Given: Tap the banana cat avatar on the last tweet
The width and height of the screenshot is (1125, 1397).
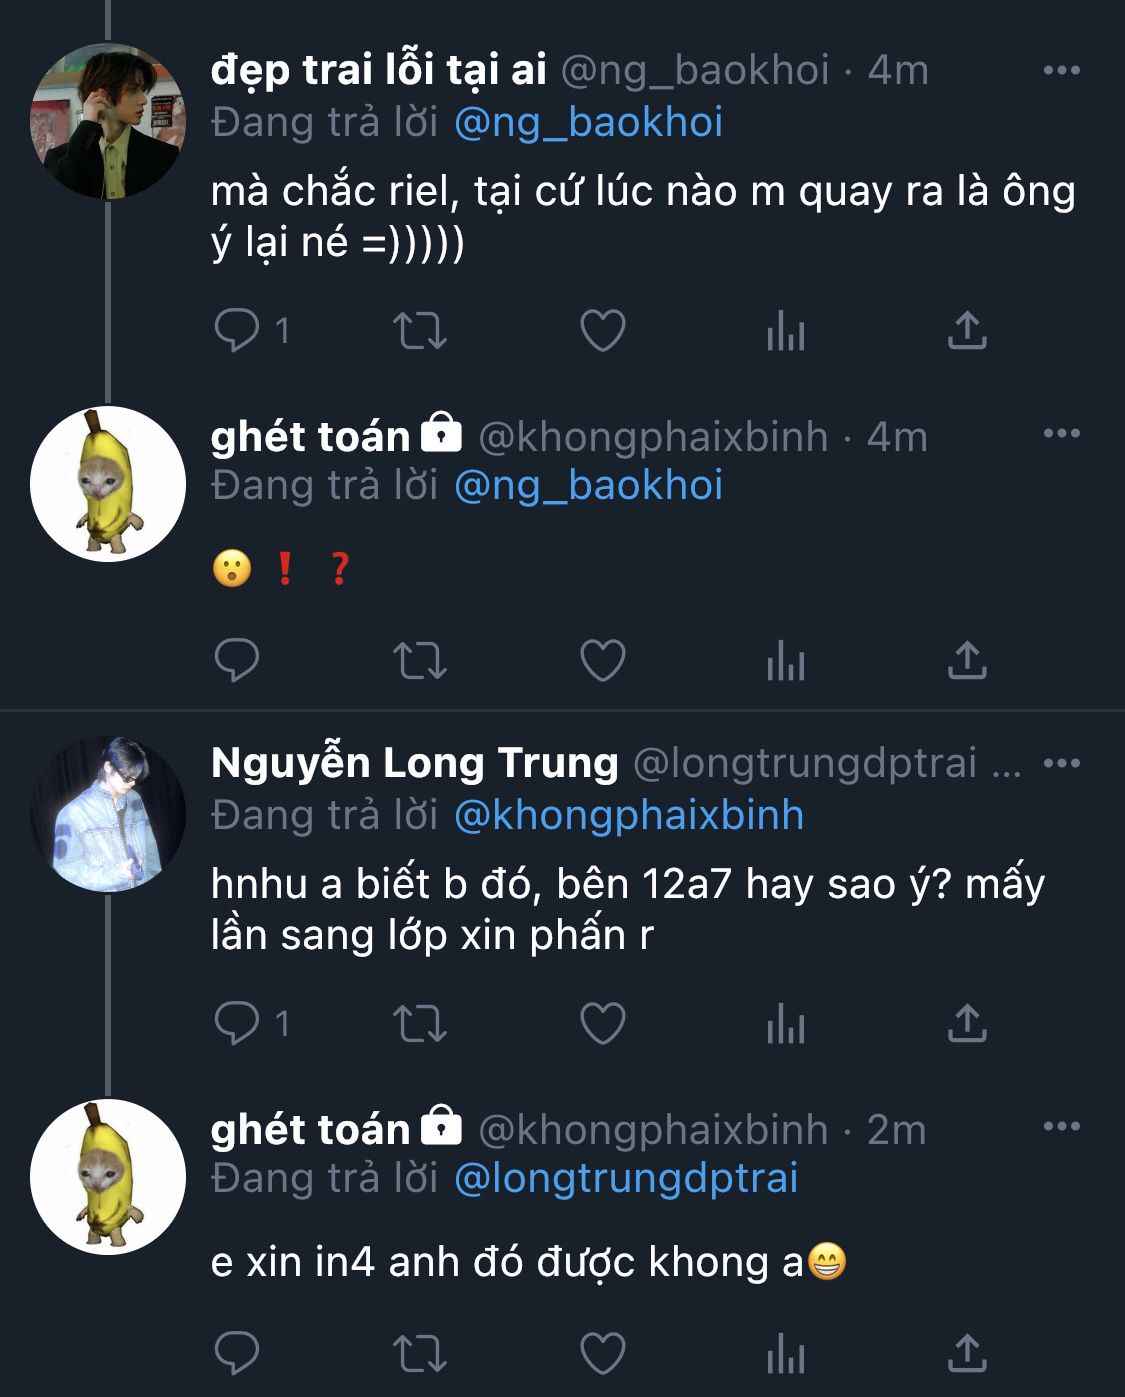Looking at the screenshot, I should click(x=108, y=1177).
